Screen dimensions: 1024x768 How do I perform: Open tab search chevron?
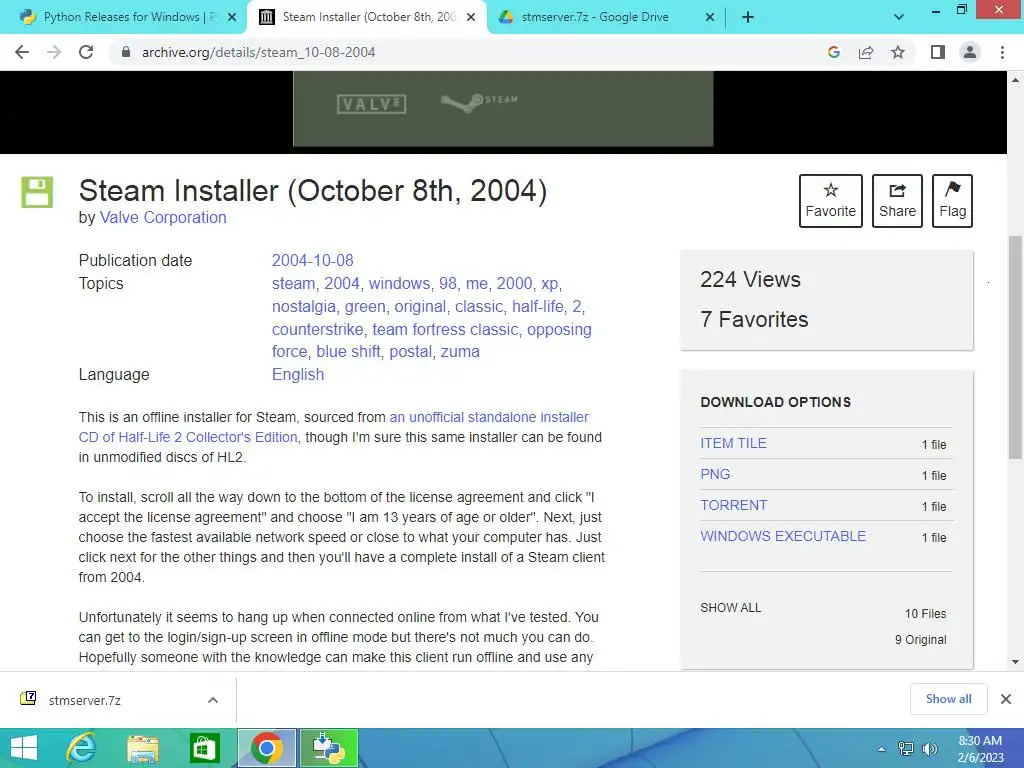tap(899, 17)
